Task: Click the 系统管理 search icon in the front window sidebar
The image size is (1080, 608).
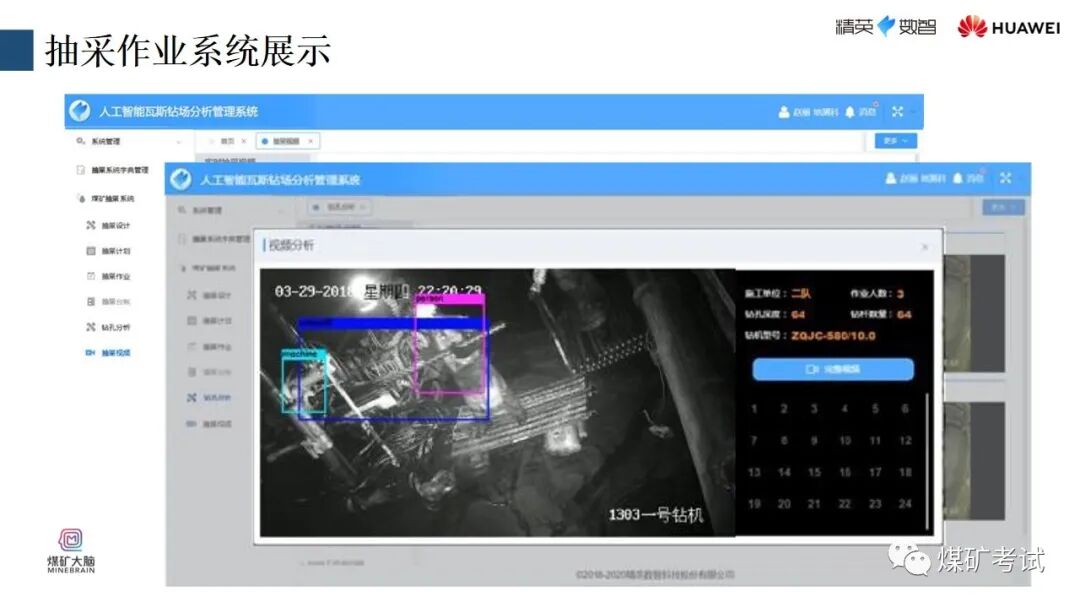Action: [182, 209]
